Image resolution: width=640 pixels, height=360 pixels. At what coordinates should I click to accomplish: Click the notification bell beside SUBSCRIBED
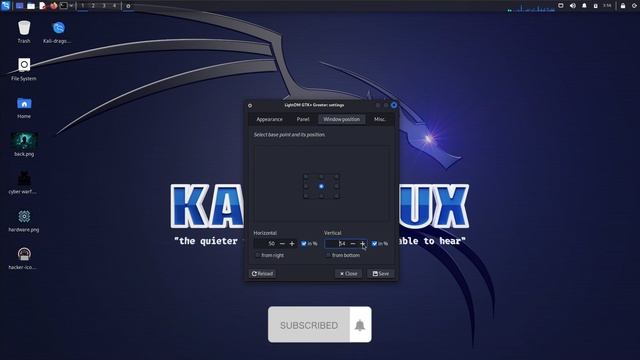(360, 325)
